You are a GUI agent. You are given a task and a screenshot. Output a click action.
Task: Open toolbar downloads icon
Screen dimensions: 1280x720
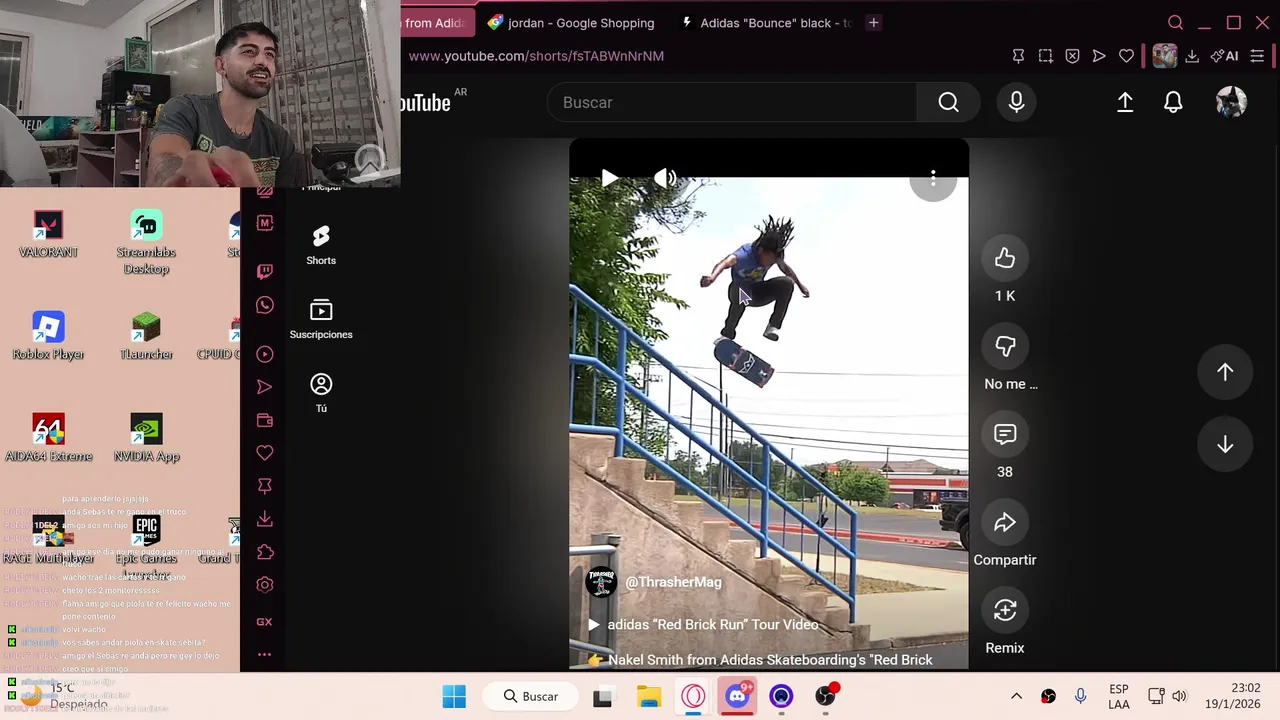tap(1192, 56)
